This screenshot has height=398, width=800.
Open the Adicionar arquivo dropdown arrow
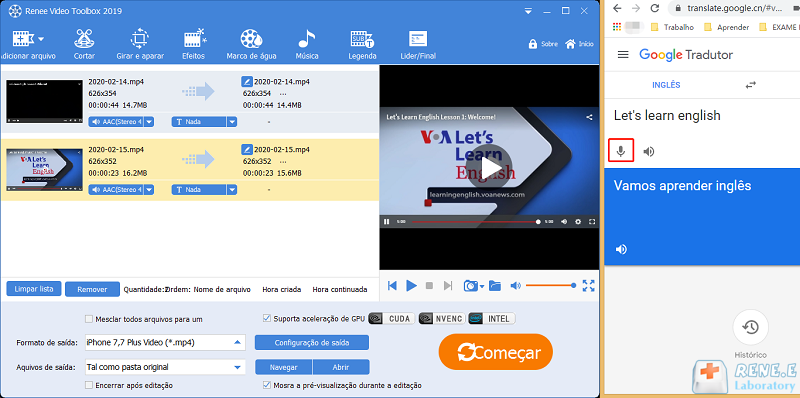[x=41, y=39]
